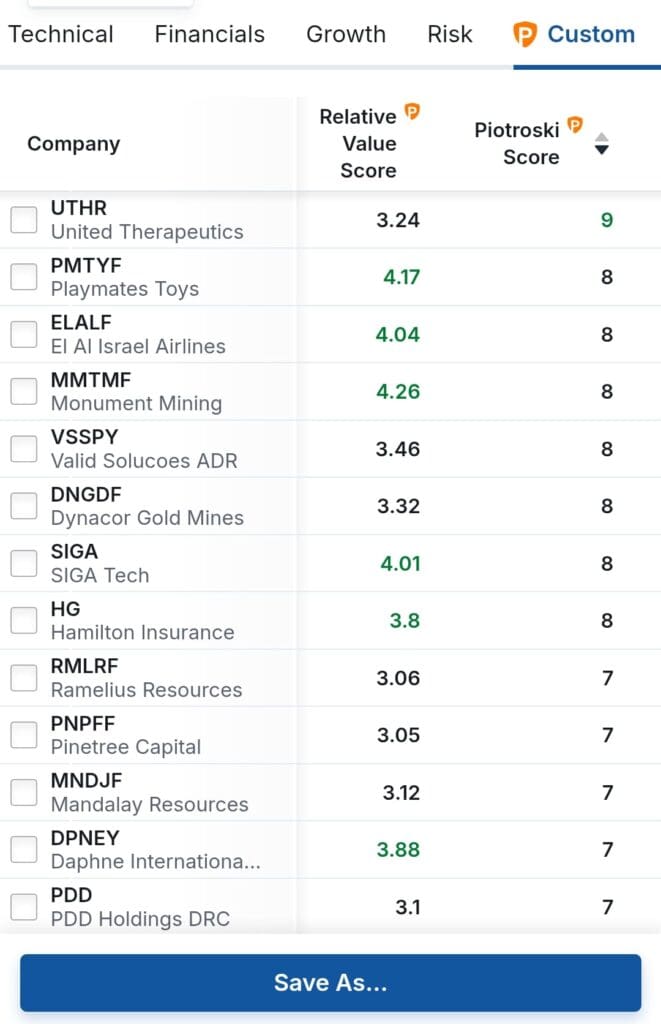Click the Relative Value Score column header

point(368,144)
